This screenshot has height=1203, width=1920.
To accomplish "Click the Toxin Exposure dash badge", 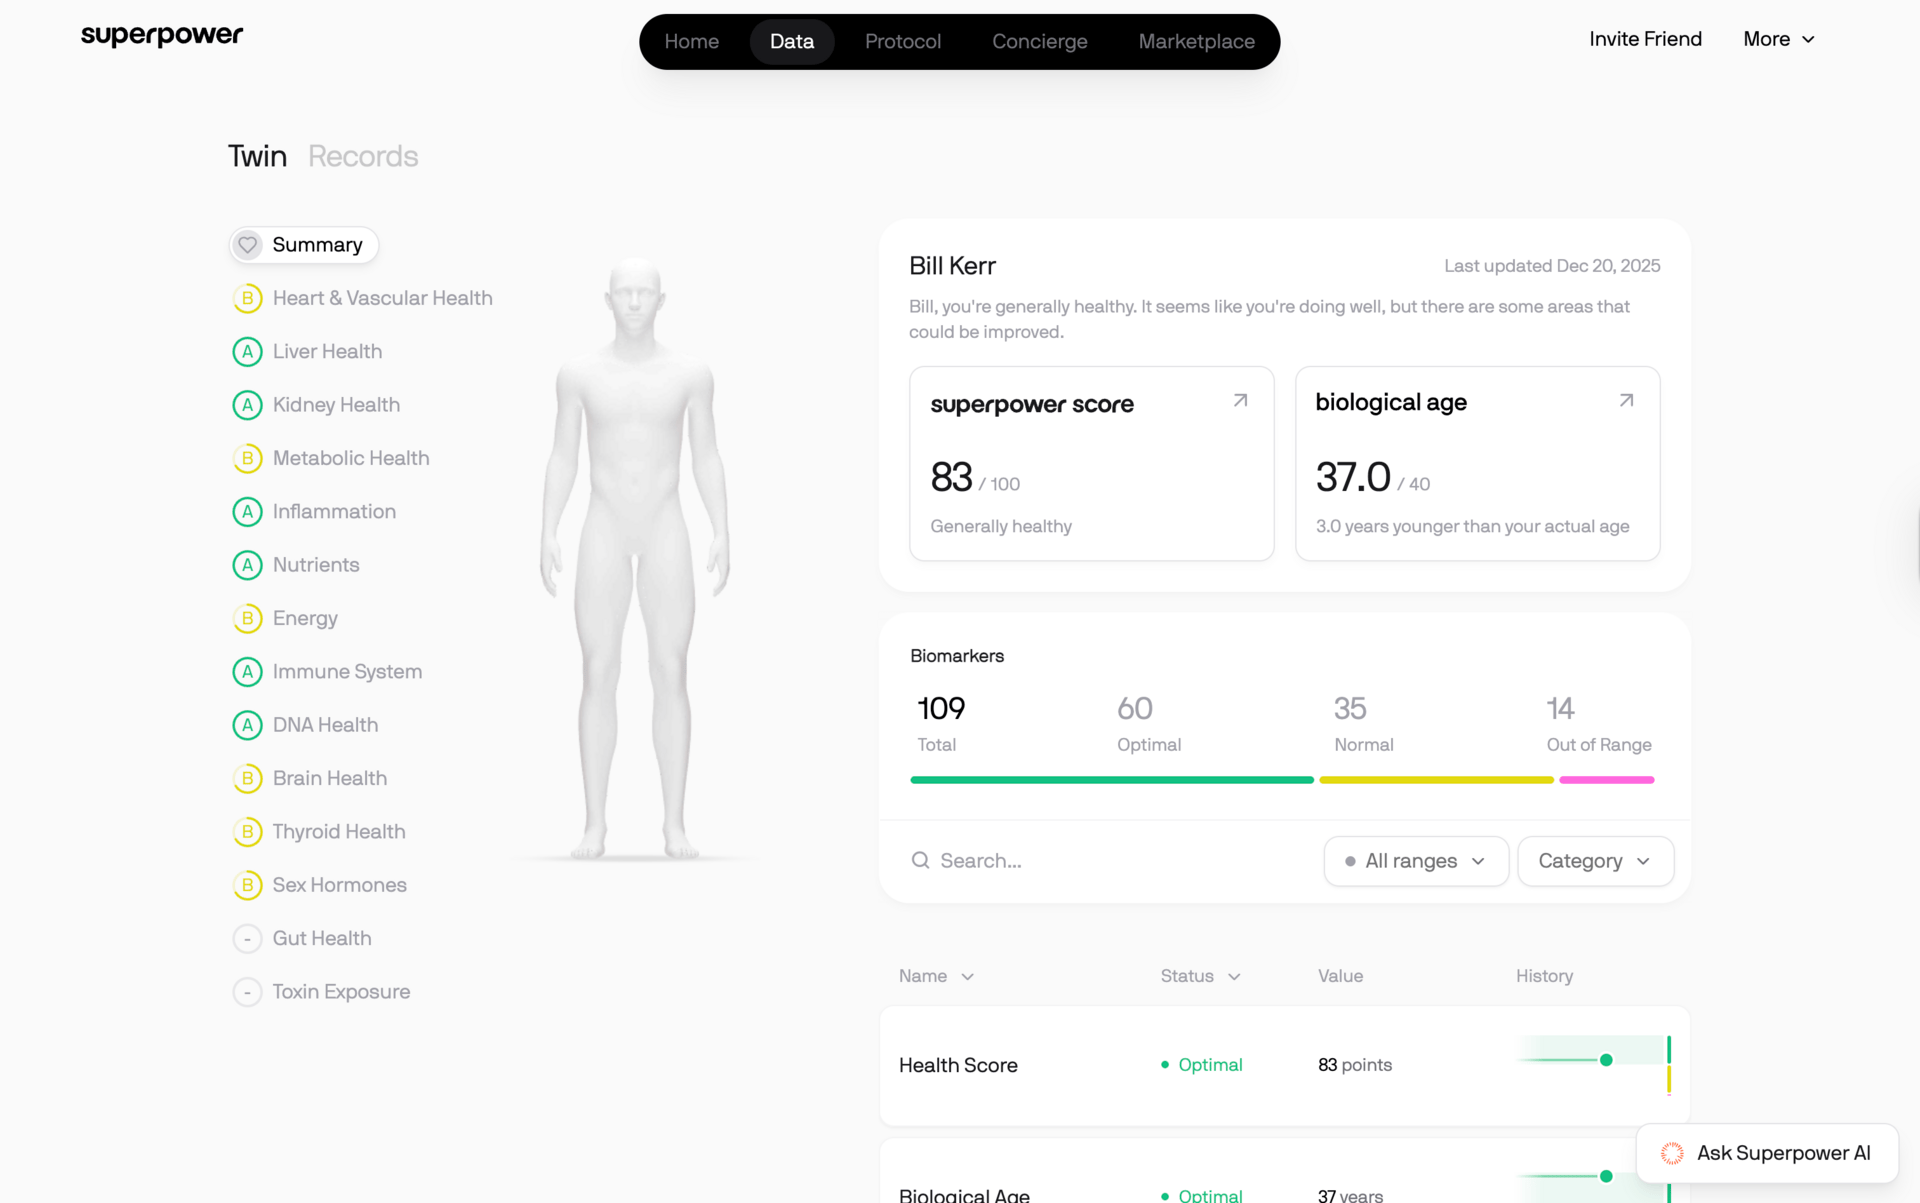I will coord(248,992).
